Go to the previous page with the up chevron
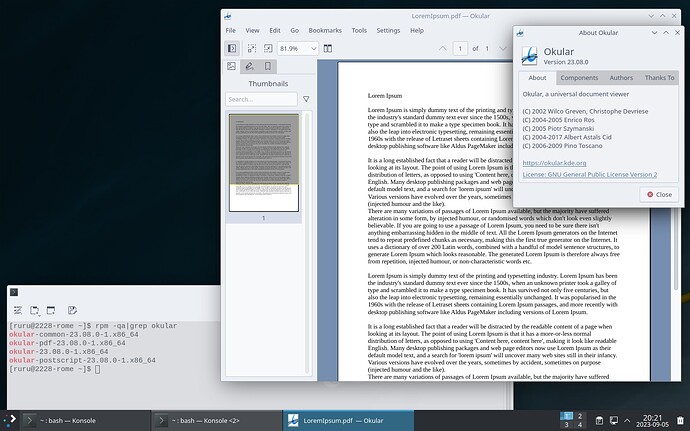690x431 pixels. pyautogui.click(x=443, y=48)
